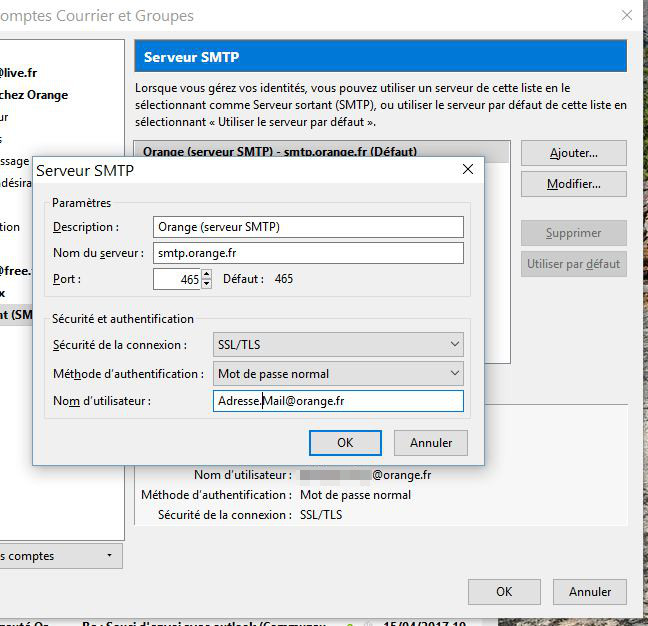Click the Utiliser par défaut button
The image size is (648, 626).
[573, 265]
